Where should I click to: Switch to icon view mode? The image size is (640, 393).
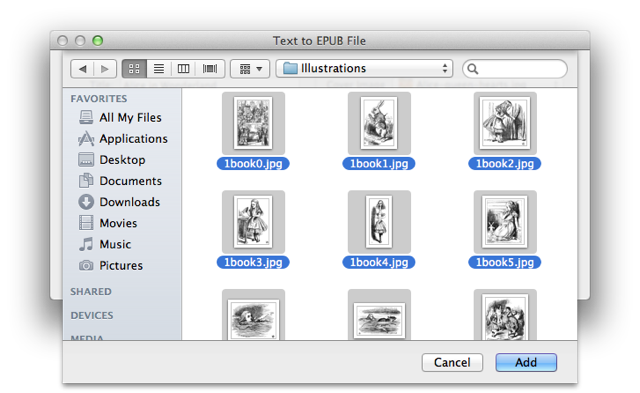(x=134, y=69)
